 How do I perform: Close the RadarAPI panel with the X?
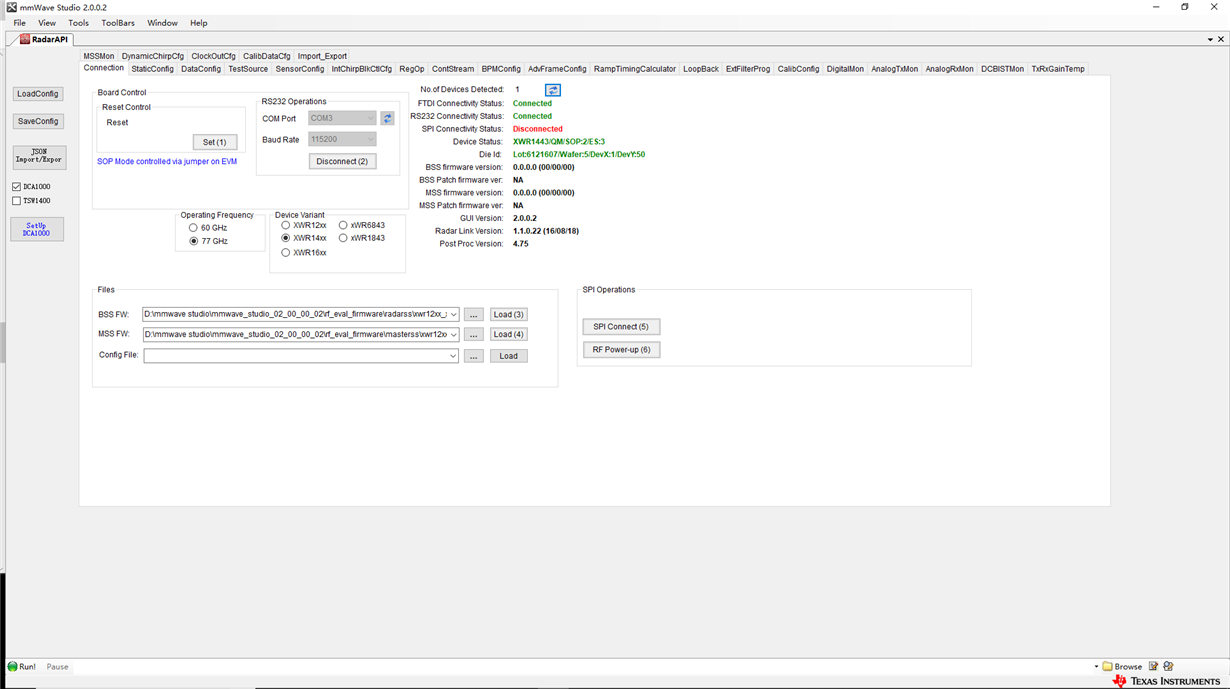(1222, 39)
